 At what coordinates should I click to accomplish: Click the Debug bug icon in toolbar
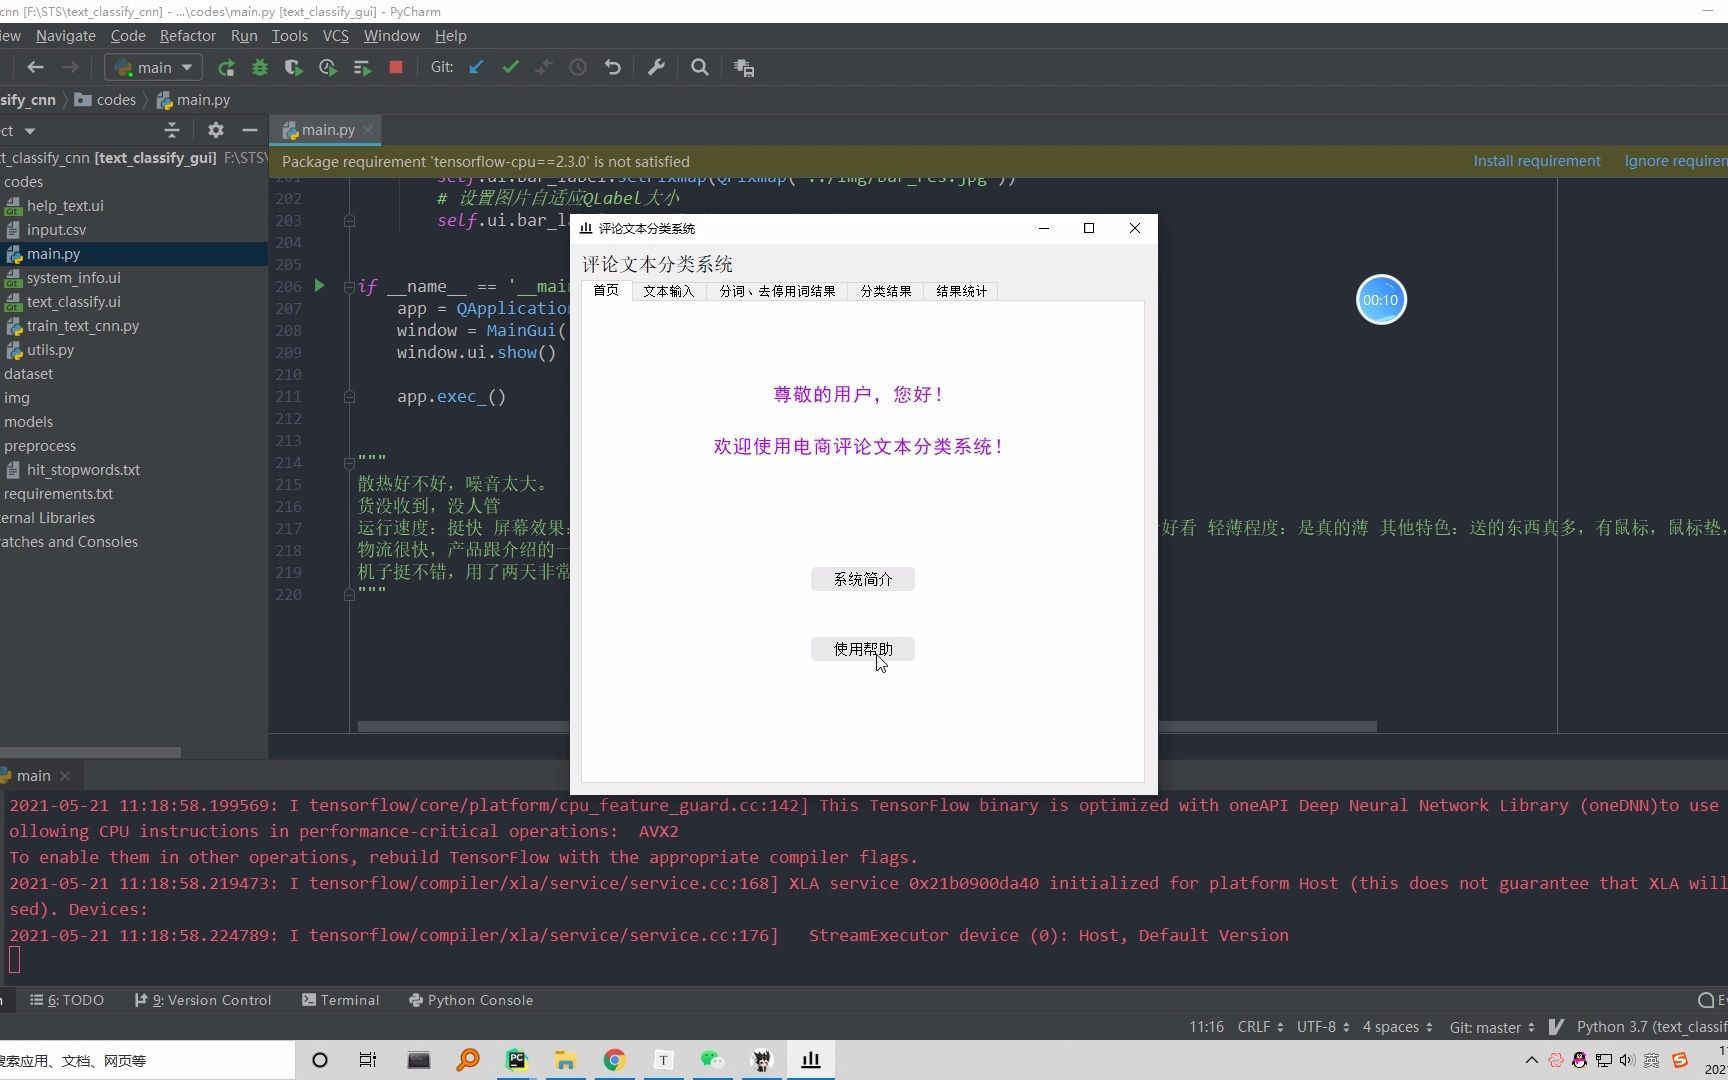tap(260, 68)
